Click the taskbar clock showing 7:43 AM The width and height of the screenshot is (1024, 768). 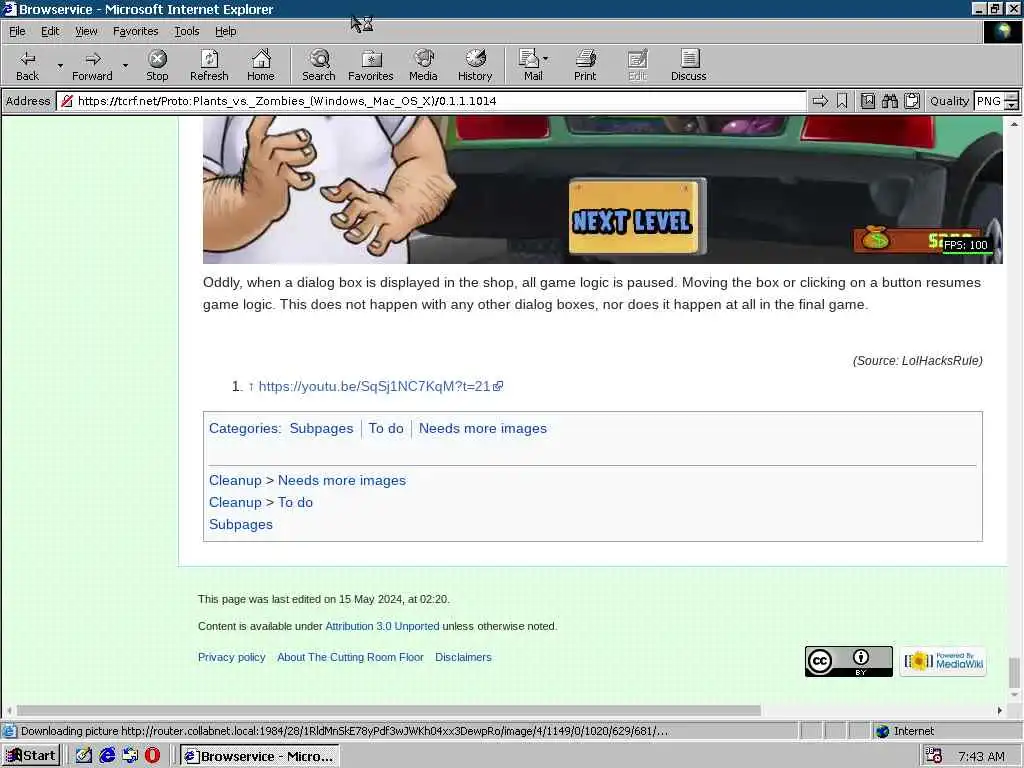point(981,756)
